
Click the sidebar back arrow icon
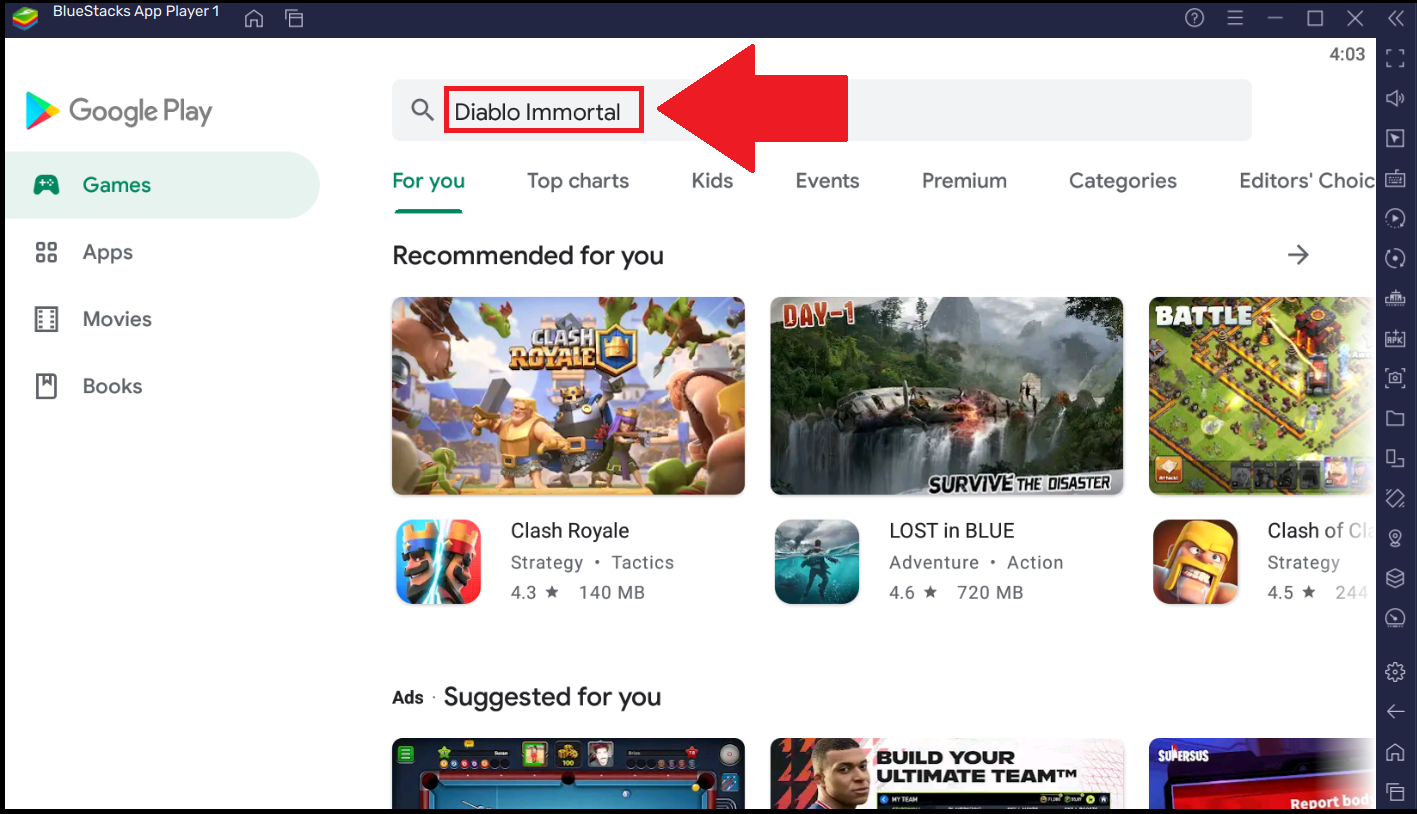point(1395,711)
